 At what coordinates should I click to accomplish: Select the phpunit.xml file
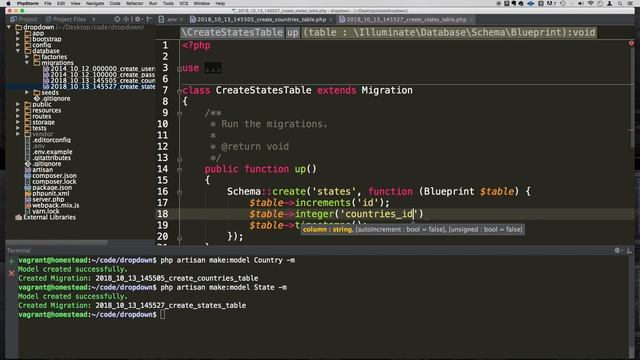47,193
